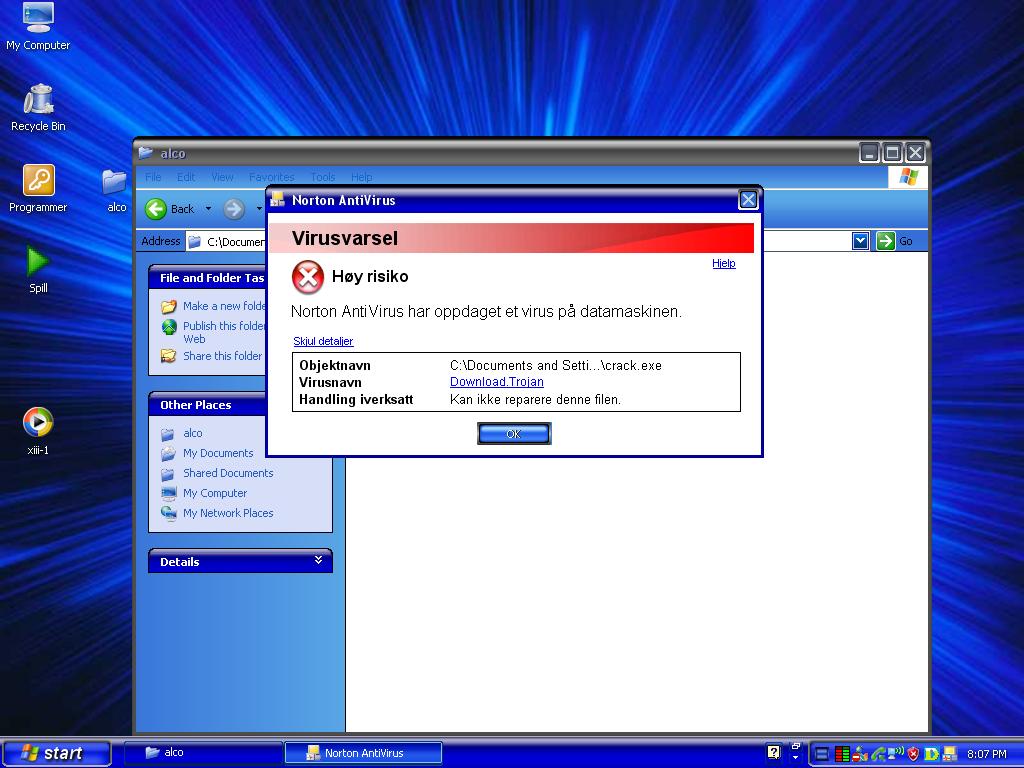Click the help question mark tray icon
Screen dimensions: 1024x768
coord(774,753)
